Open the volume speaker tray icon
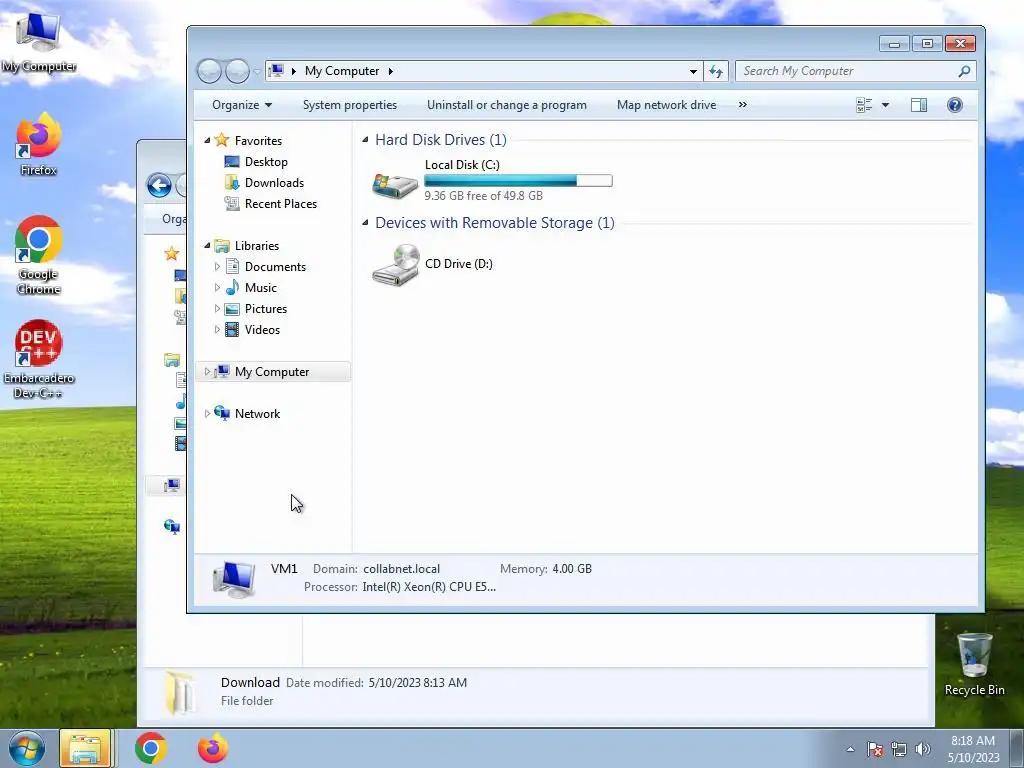The image size is (1024, 768). tap(923, 749)
